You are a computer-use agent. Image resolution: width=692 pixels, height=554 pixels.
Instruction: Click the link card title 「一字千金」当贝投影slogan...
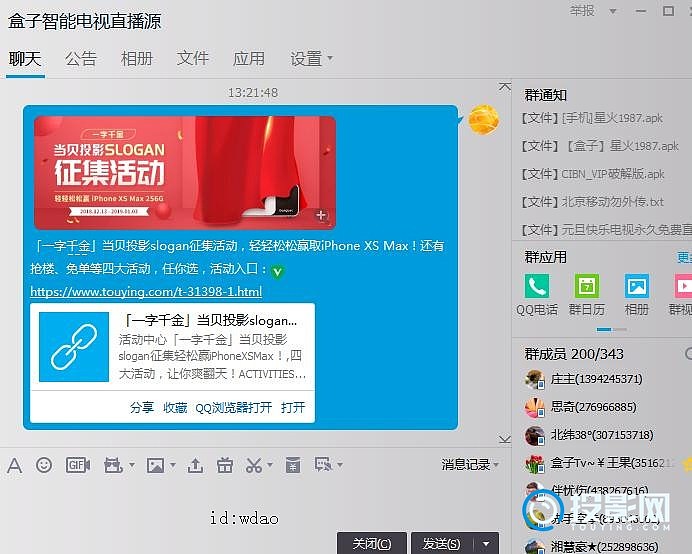click(208, 320)
